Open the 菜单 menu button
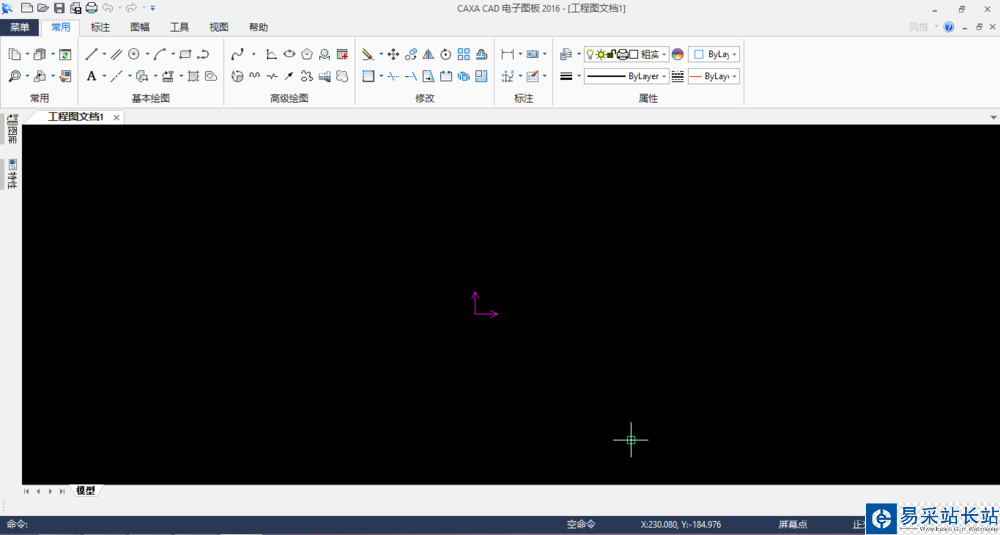Screen dimensions: 1000x535 [x=20, y=27]
